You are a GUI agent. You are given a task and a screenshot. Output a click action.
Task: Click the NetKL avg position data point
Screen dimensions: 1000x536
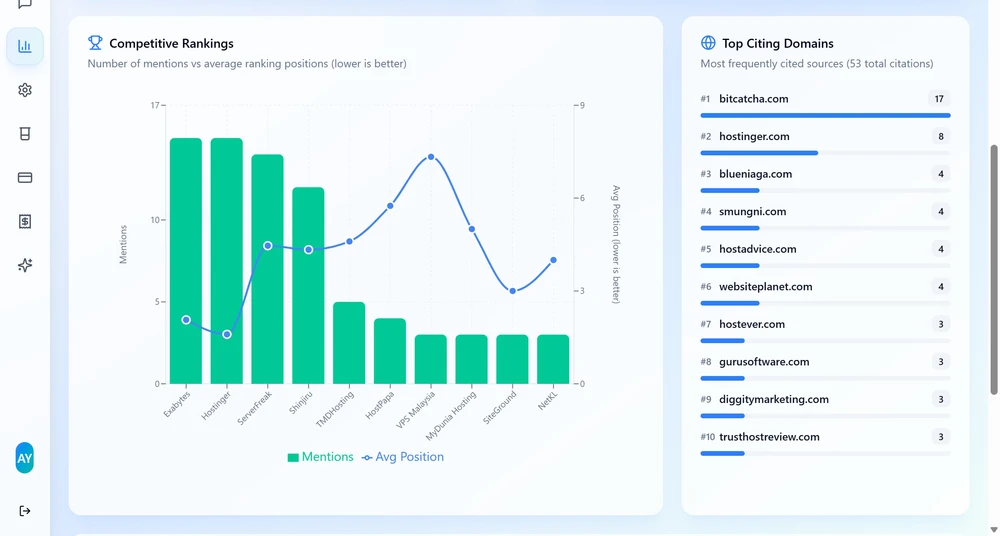click(x=554, y=260)
